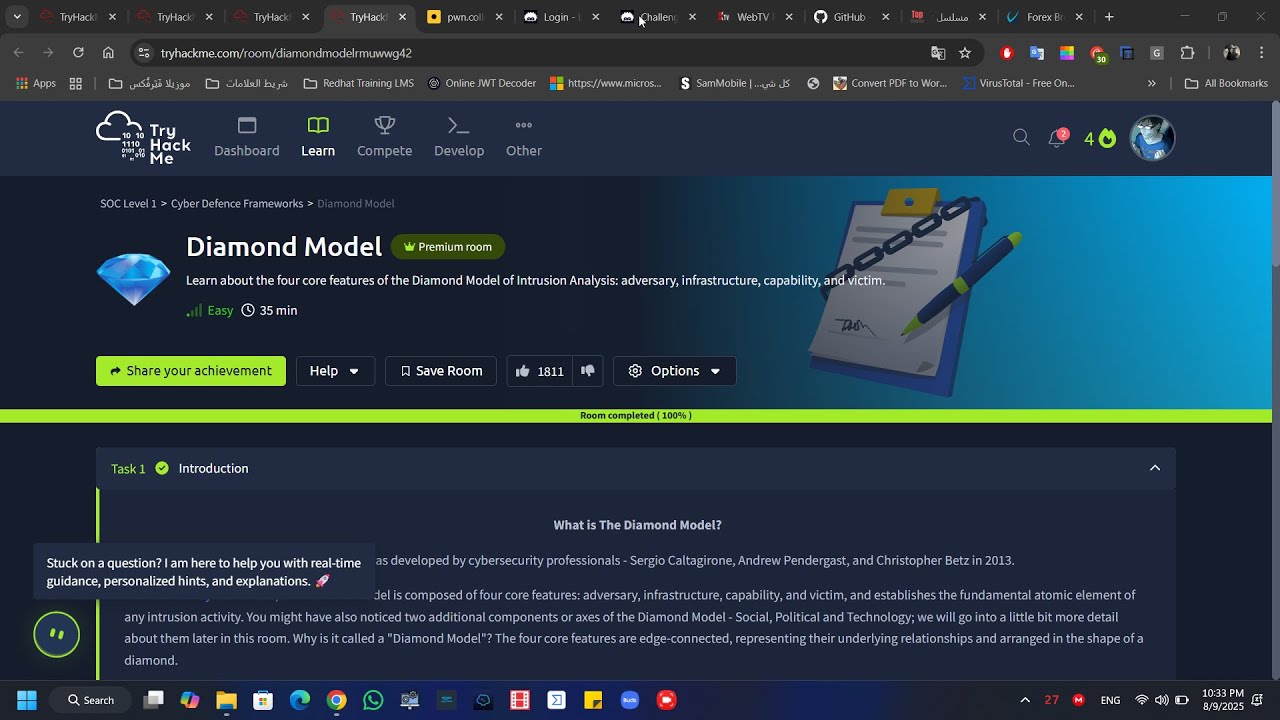Open the Copilot taskbar icon
The width and height of the screenshot is (1280, 720).
tap(190, 700)
